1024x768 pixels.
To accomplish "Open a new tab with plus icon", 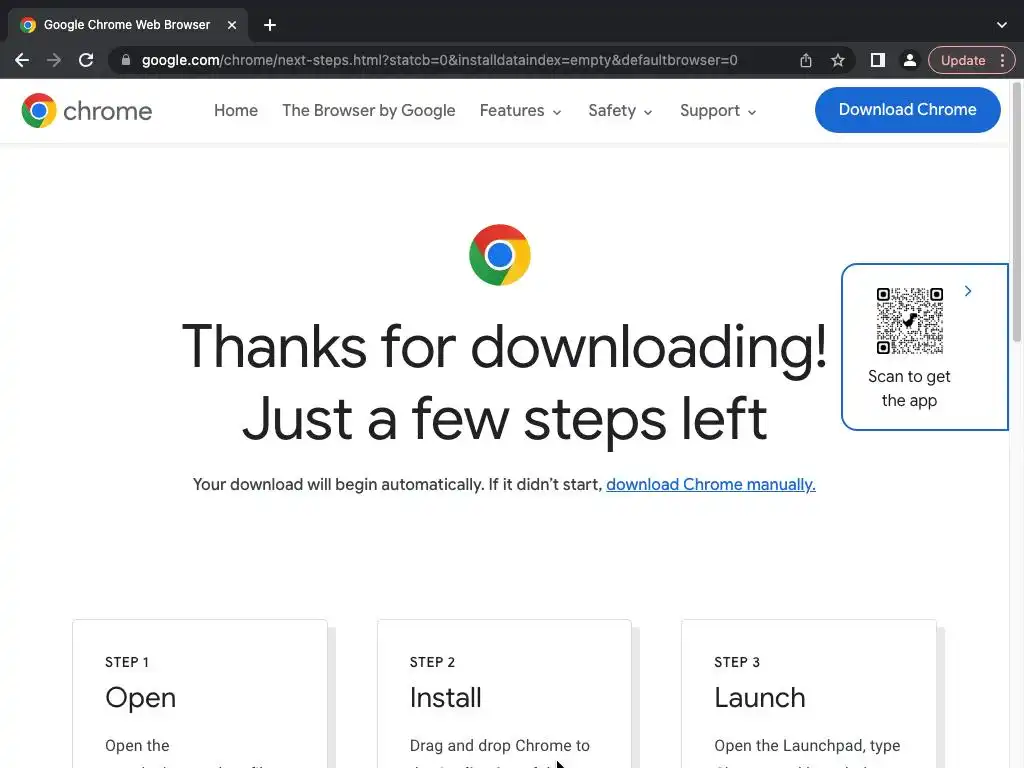I will pyautogui.click(x=270, y=25).
